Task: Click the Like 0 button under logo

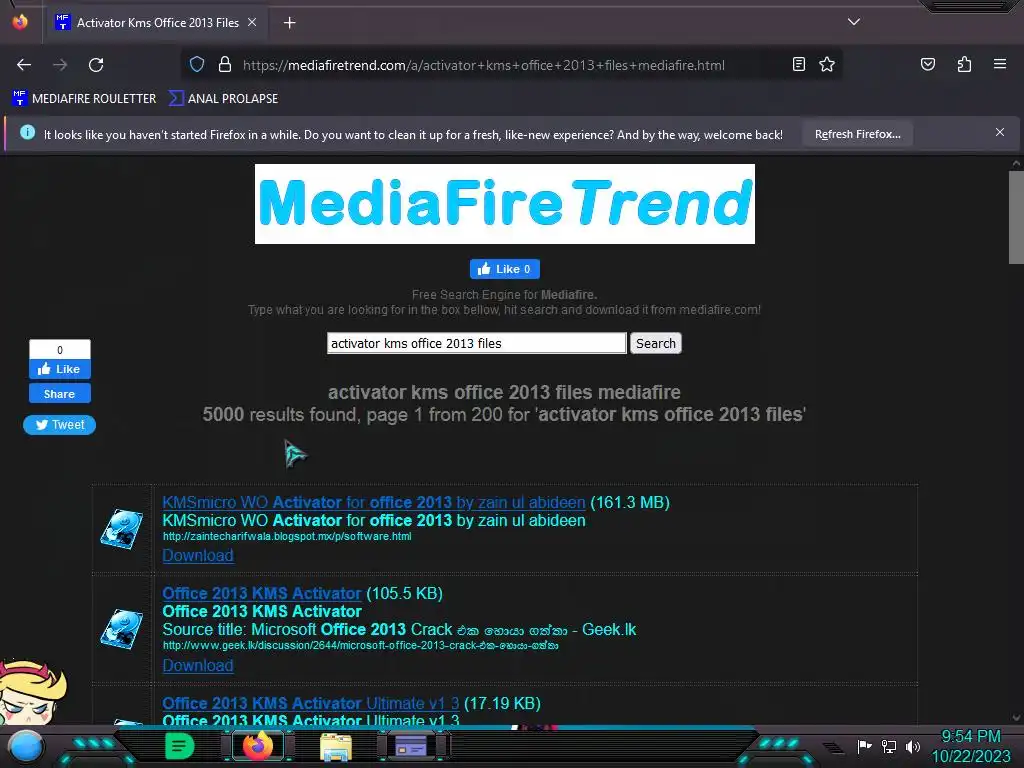Action: click(x=505, y=269)
